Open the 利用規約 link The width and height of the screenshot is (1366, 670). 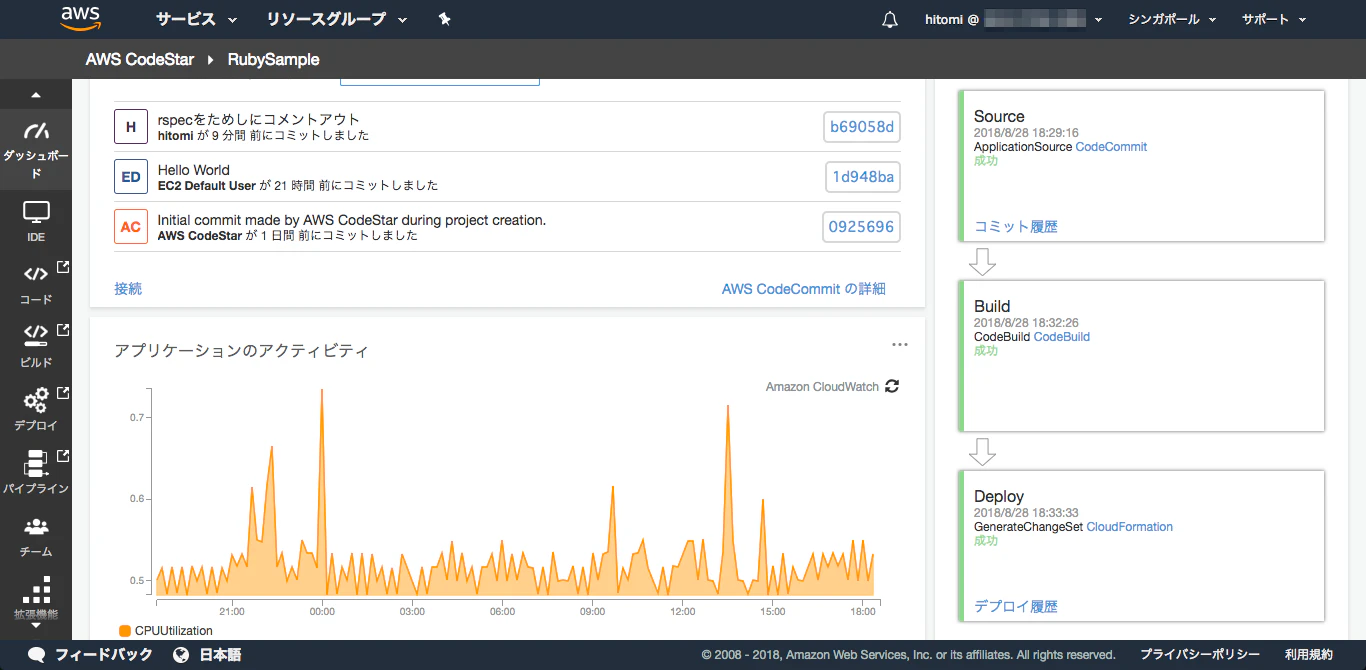[x=1309, y=655]
